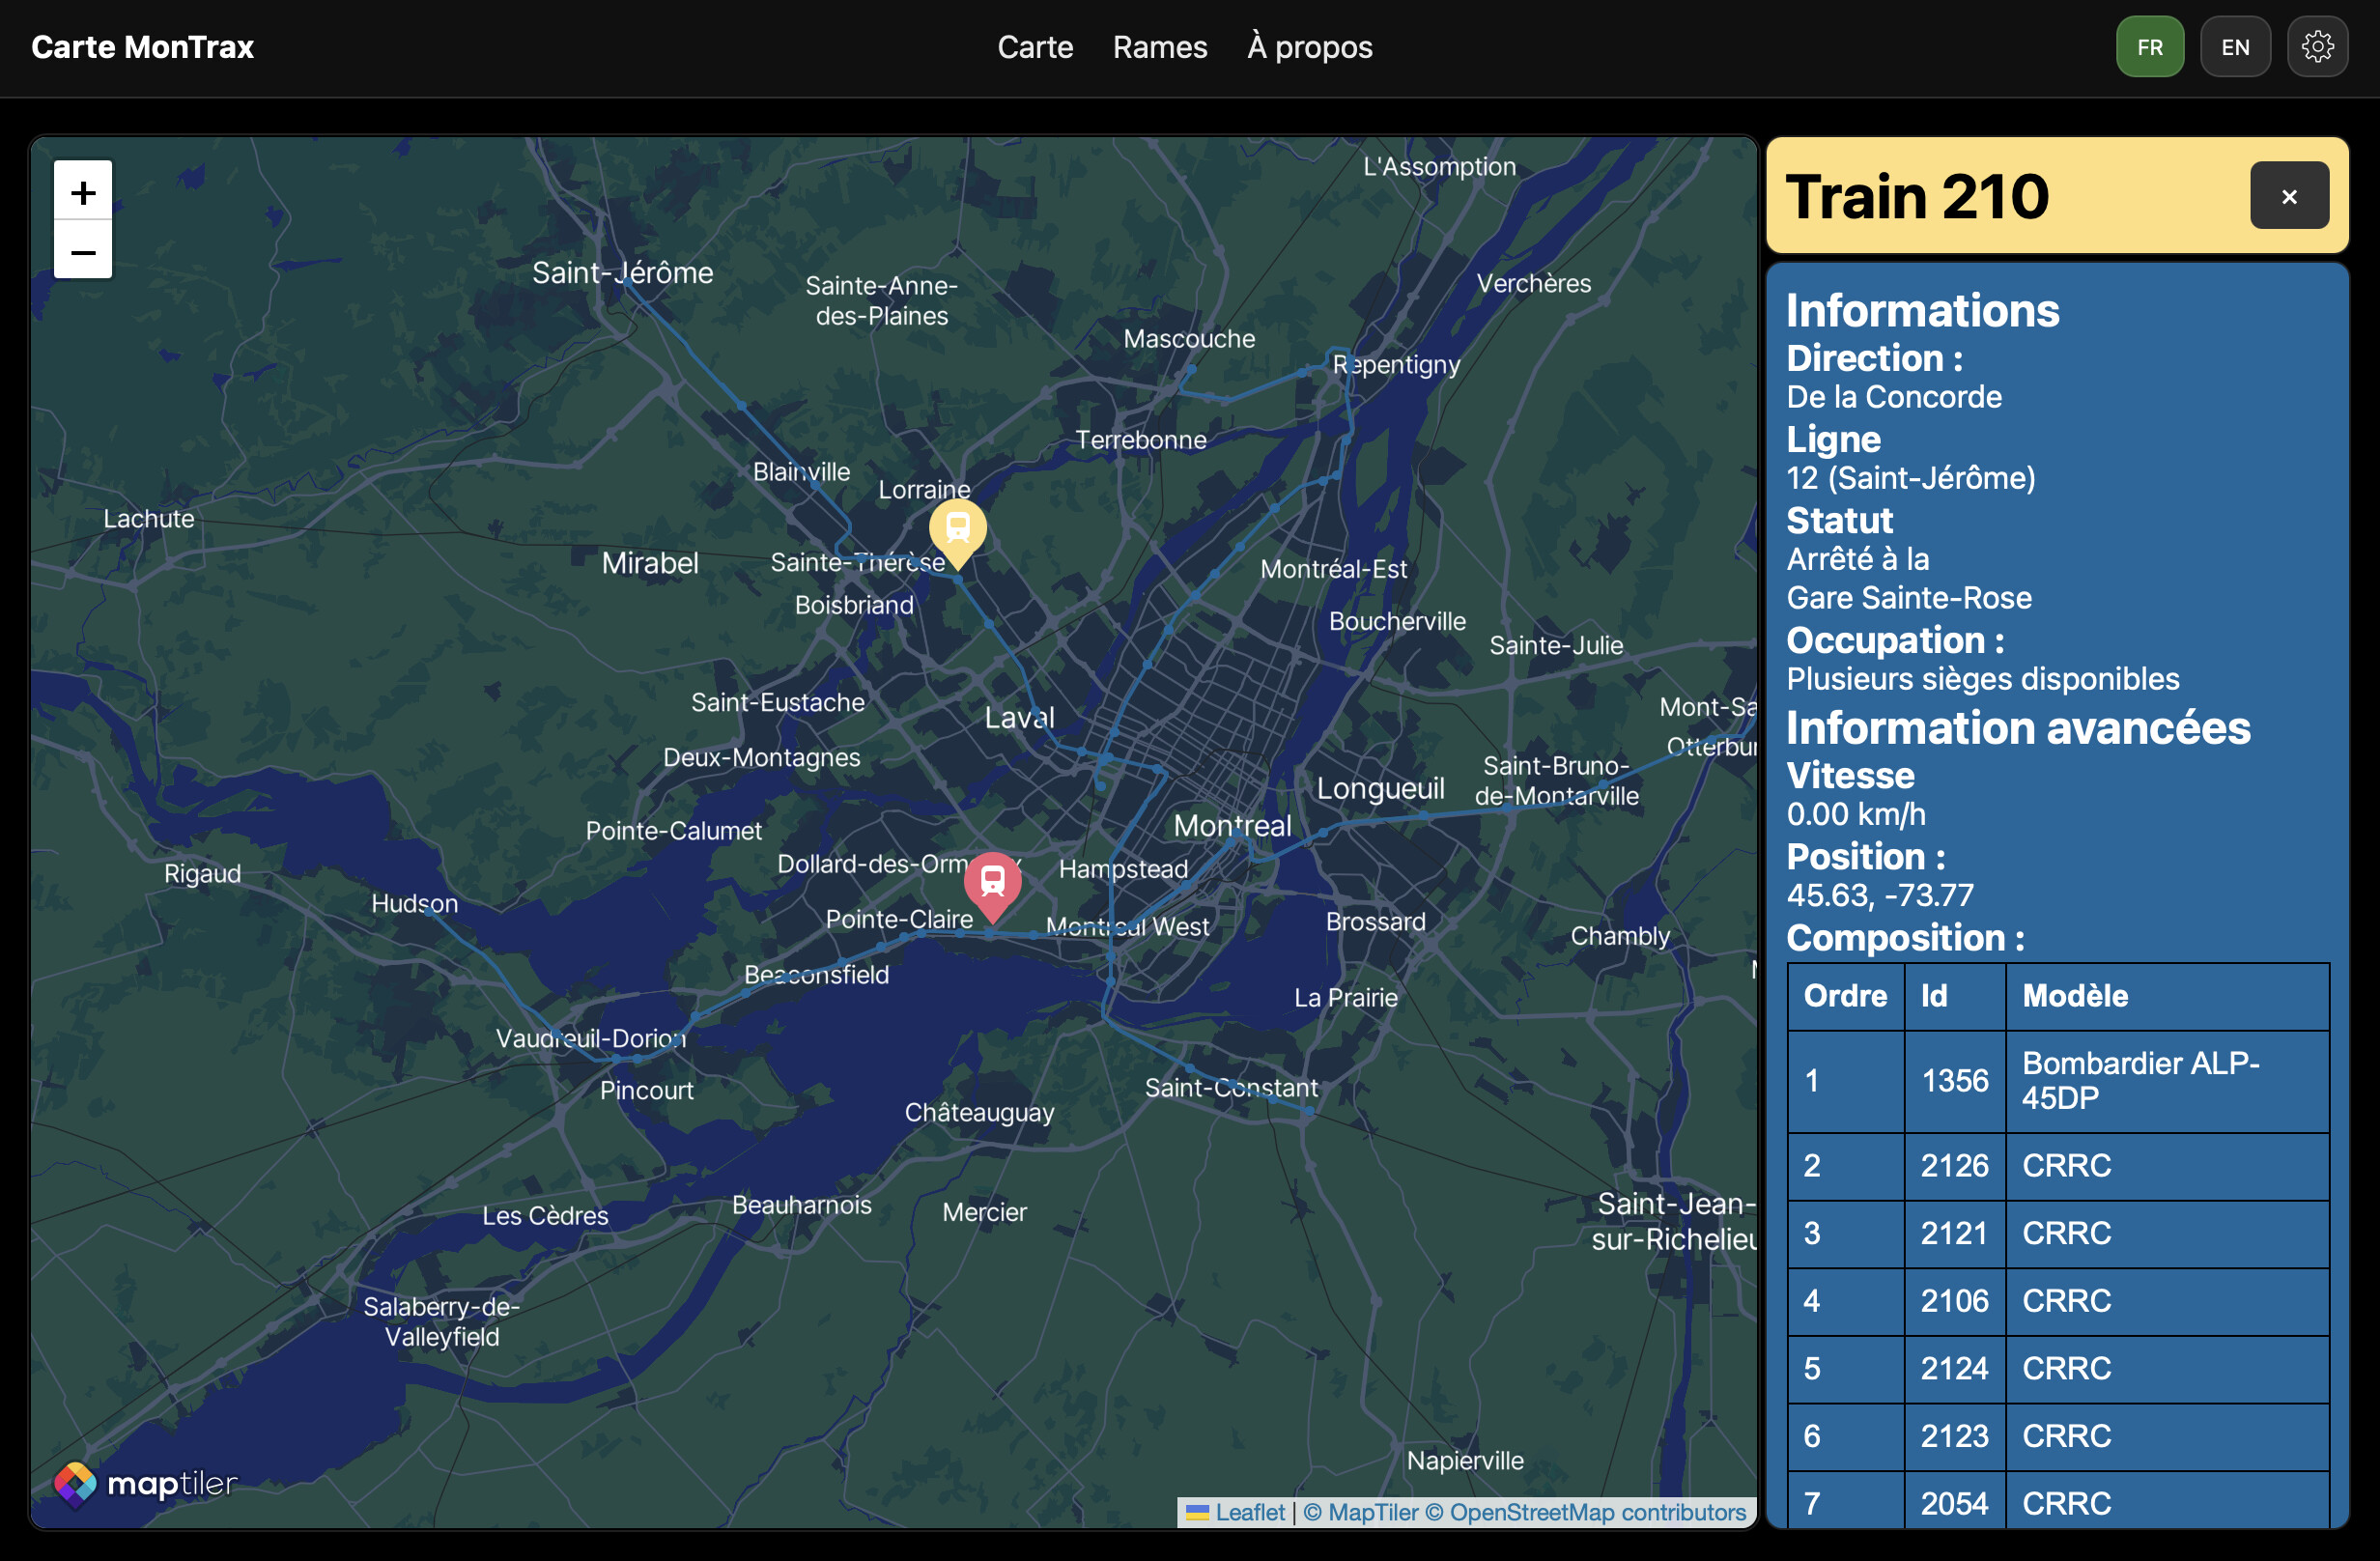The width and height of the screenshot is (2380, 1561).
Task: Click car id 2126 in composition table
Action: [x=1953, y=1166]
